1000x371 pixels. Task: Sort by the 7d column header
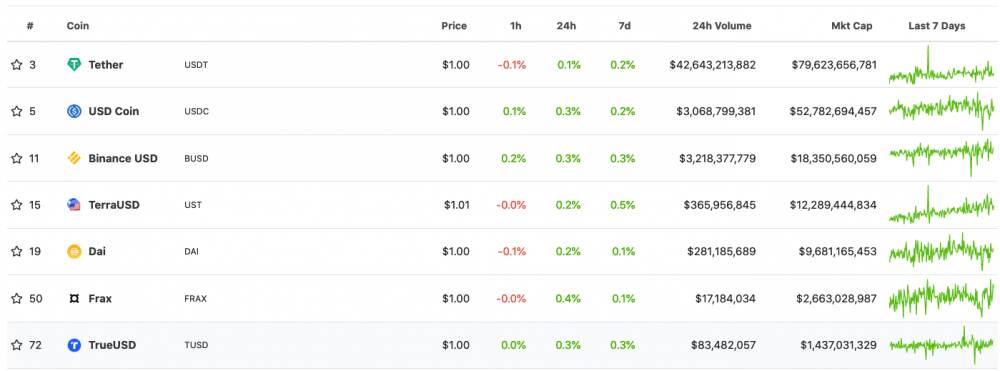(625, 26)
